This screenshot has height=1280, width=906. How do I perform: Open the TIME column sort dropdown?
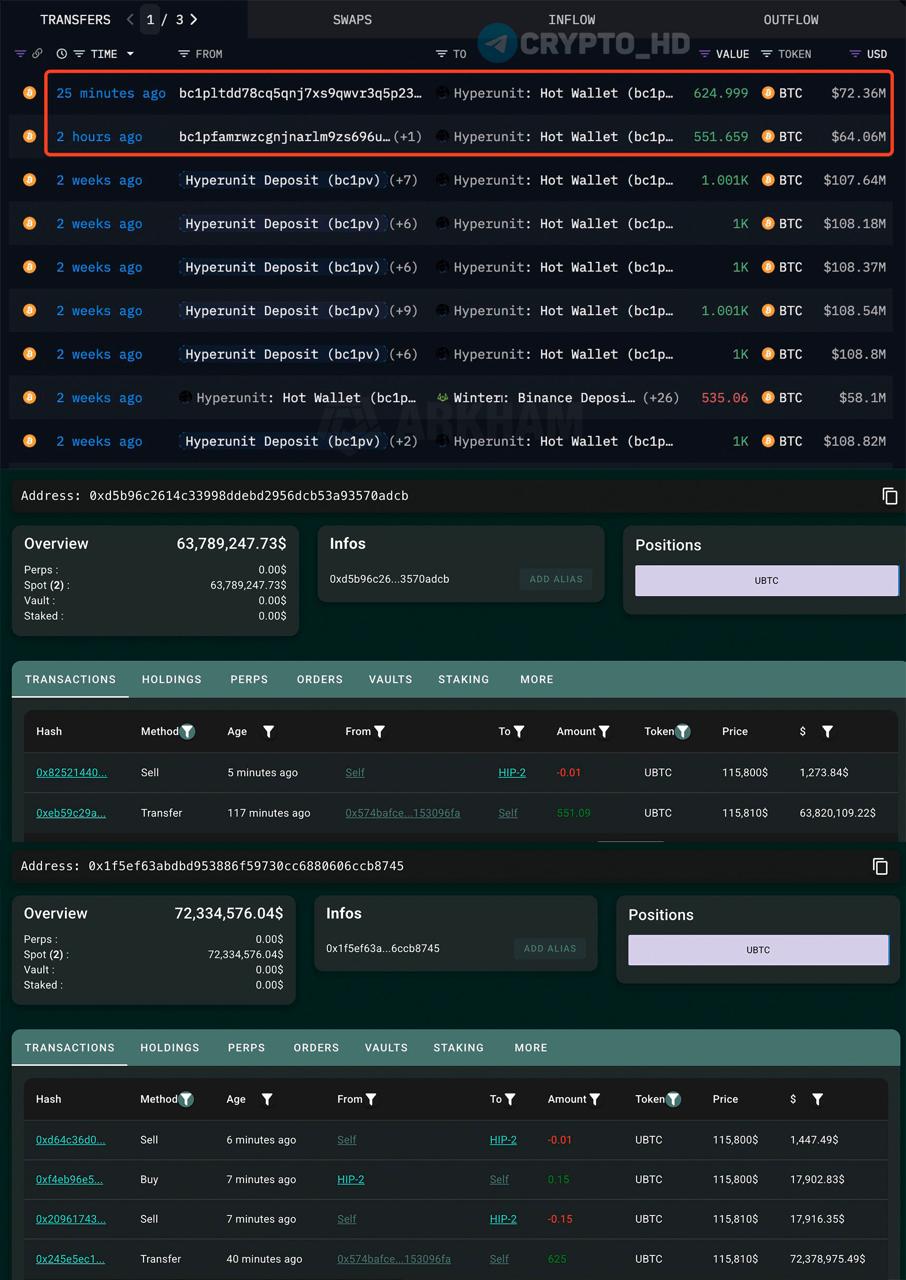(x=130, y=54)
